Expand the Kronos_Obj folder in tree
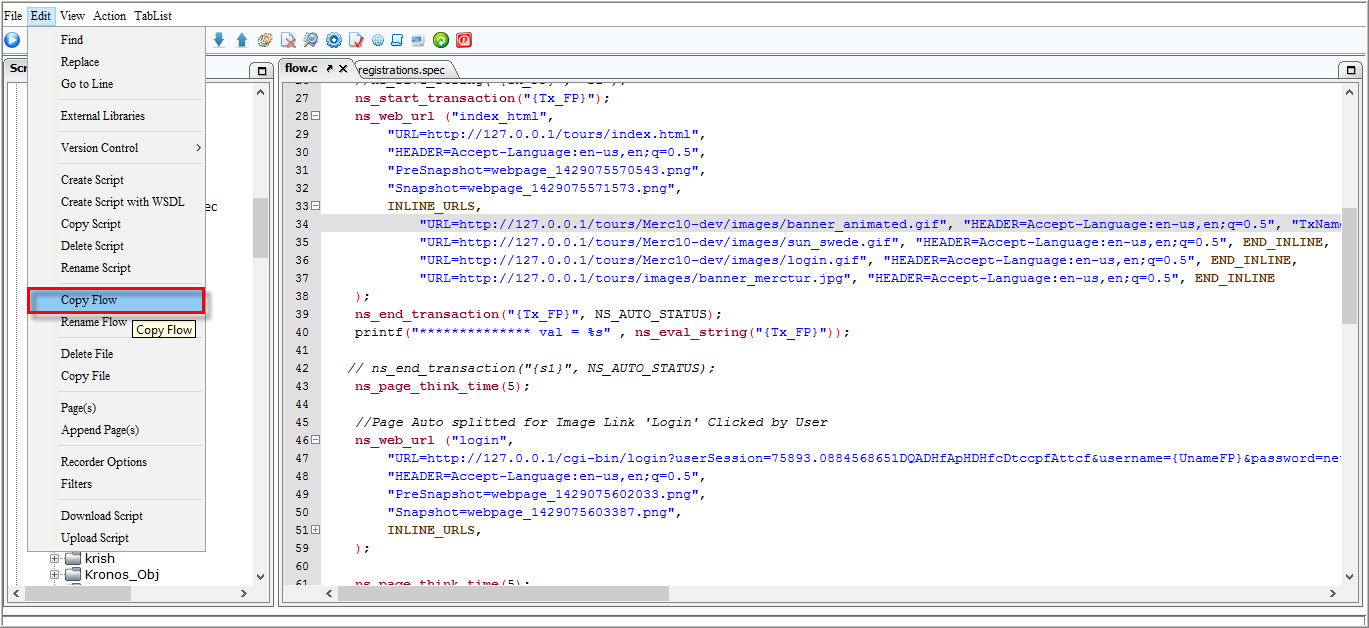This screenshot has width=1369, height=628. coord(55,575)
